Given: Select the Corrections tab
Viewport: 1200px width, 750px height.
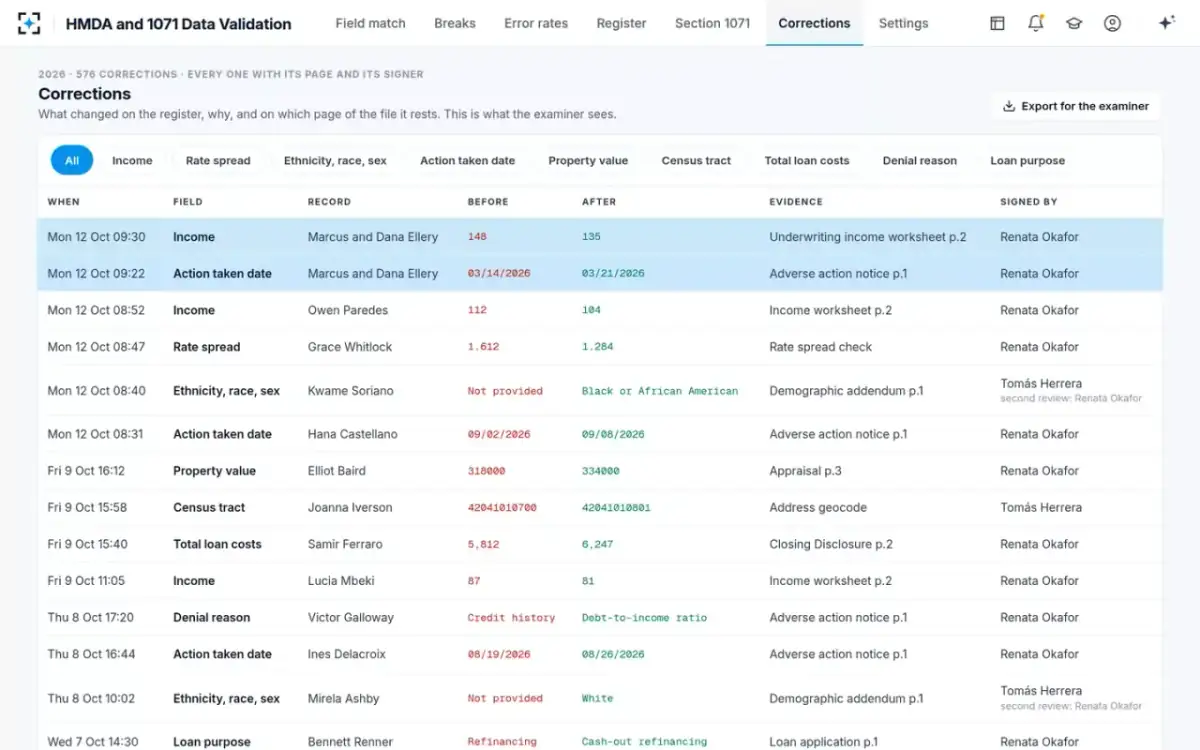Looking at the screenshot, I should [814, 23].
